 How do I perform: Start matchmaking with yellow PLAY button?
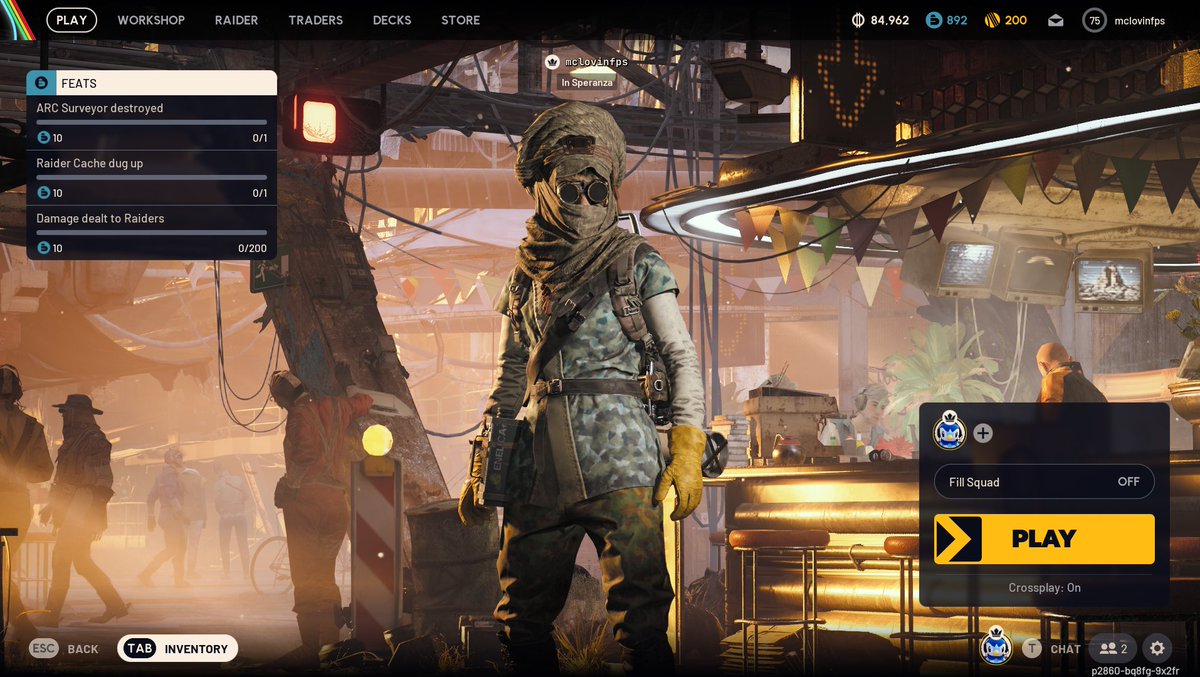click(x=1044, y=539)
